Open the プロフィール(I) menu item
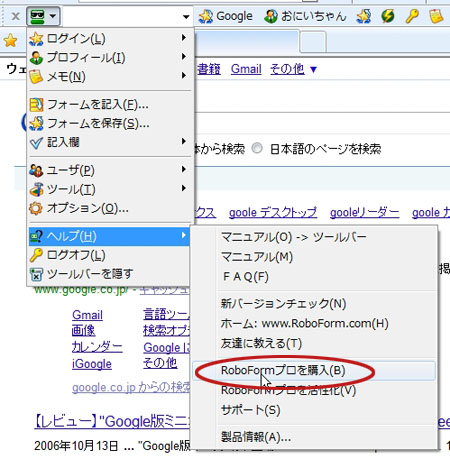 [x=109, y=58]
